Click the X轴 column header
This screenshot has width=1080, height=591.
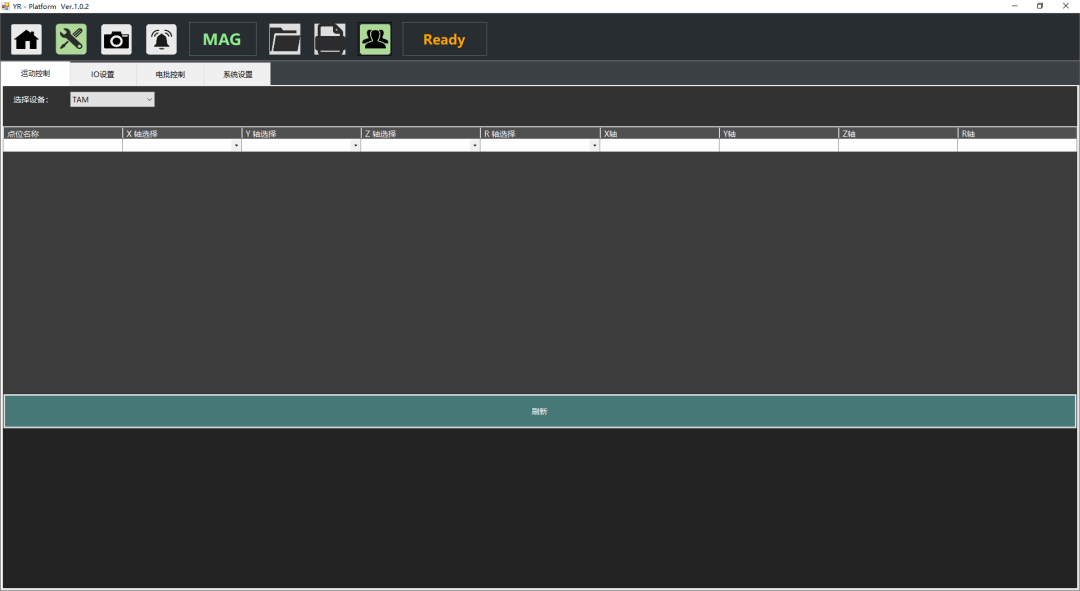click(659, 134)
